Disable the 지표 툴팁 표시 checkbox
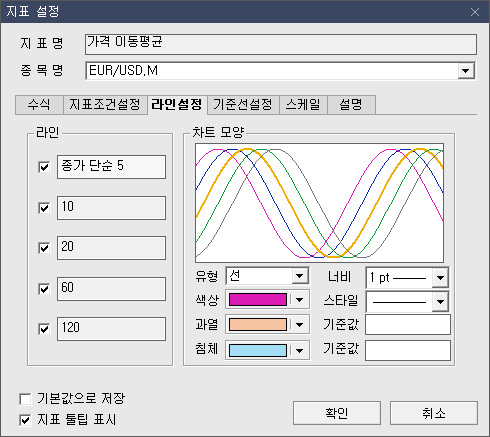Image resolution: width=490 pixels, height=437 pixels. 25,420
